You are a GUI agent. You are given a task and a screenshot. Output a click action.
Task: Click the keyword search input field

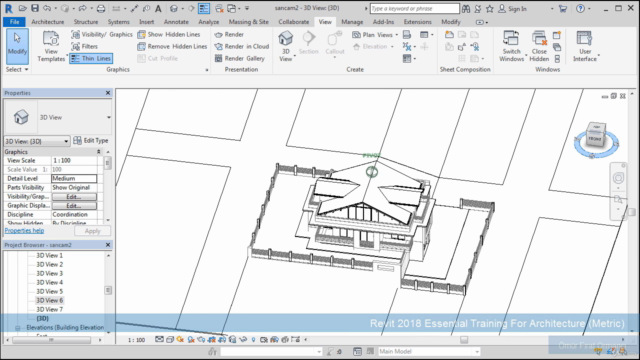pos(414,9)
